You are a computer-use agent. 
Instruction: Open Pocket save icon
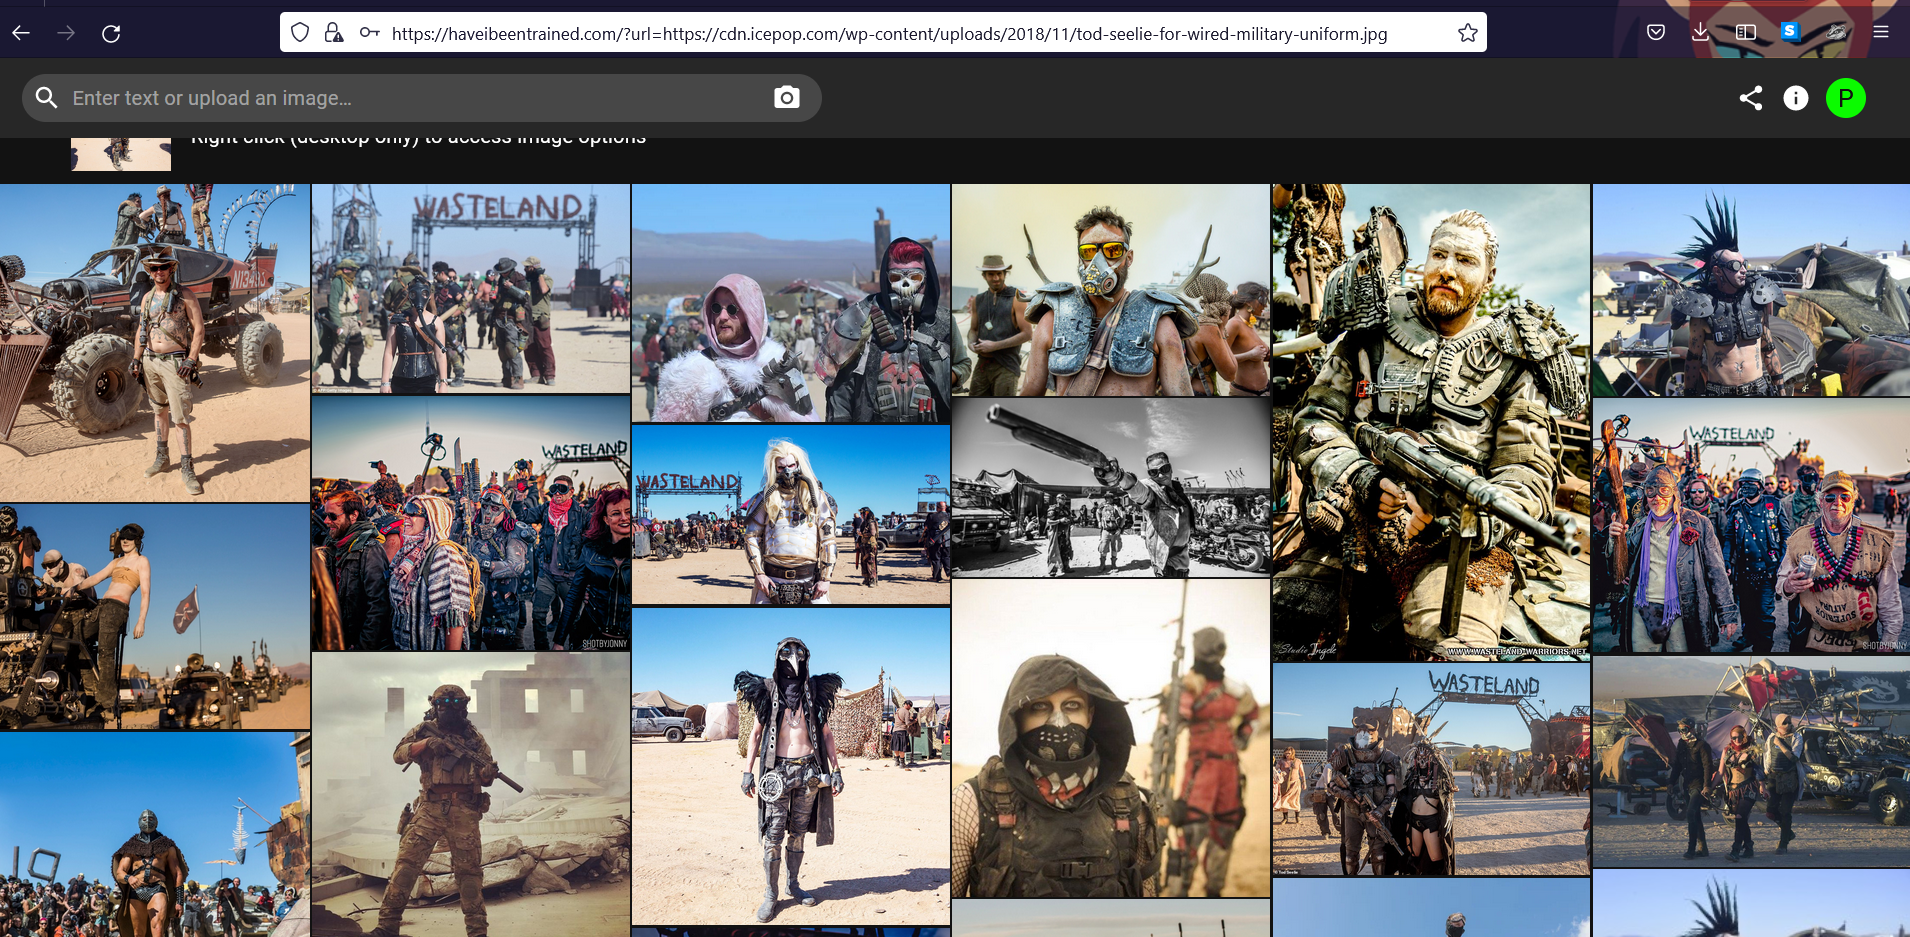[x=1656, y=32]
